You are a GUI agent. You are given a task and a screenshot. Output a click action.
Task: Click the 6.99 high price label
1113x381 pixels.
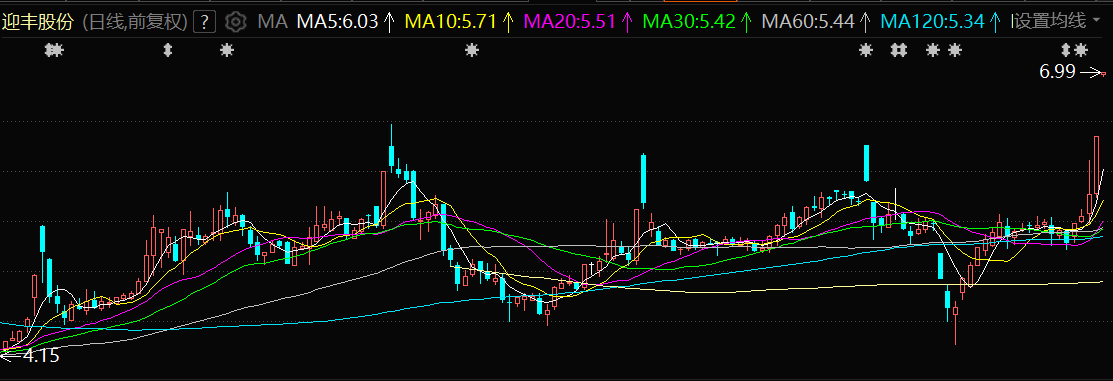point(1058,72)
